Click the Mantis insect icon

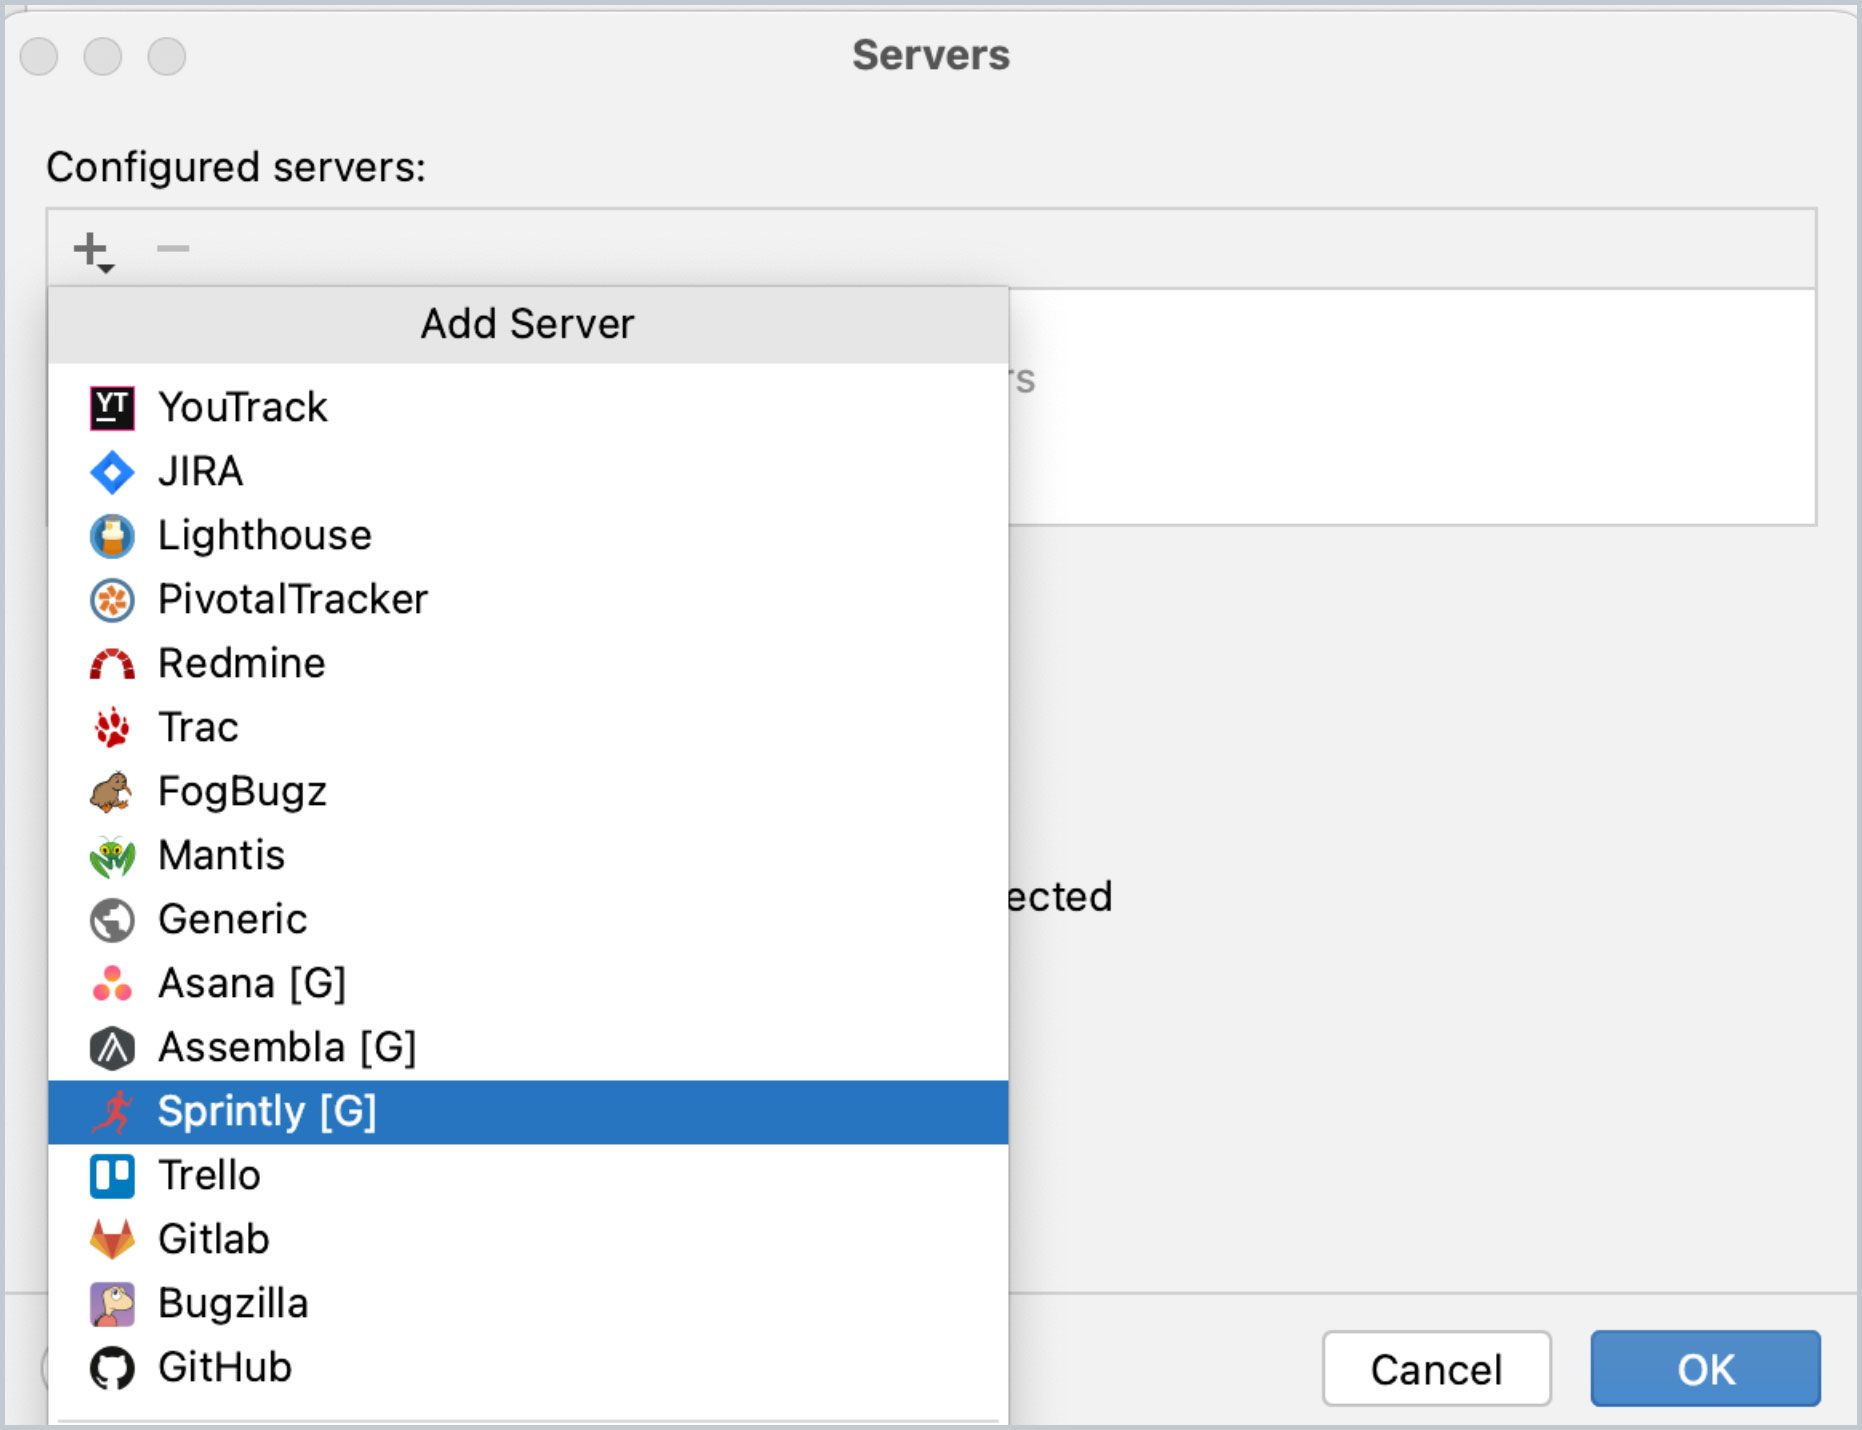pyautogui.click(x=112, y=856)
